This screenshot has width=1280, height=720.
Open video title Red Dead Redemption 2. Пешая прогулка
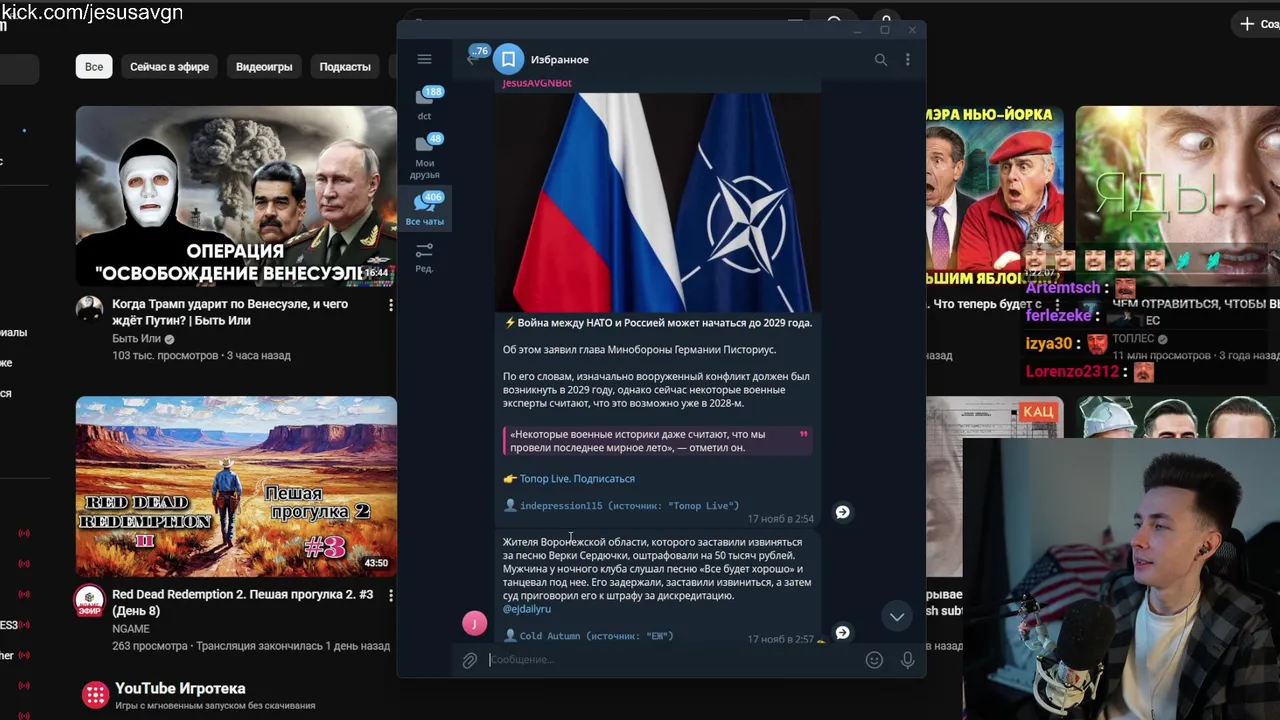(242, 602)
